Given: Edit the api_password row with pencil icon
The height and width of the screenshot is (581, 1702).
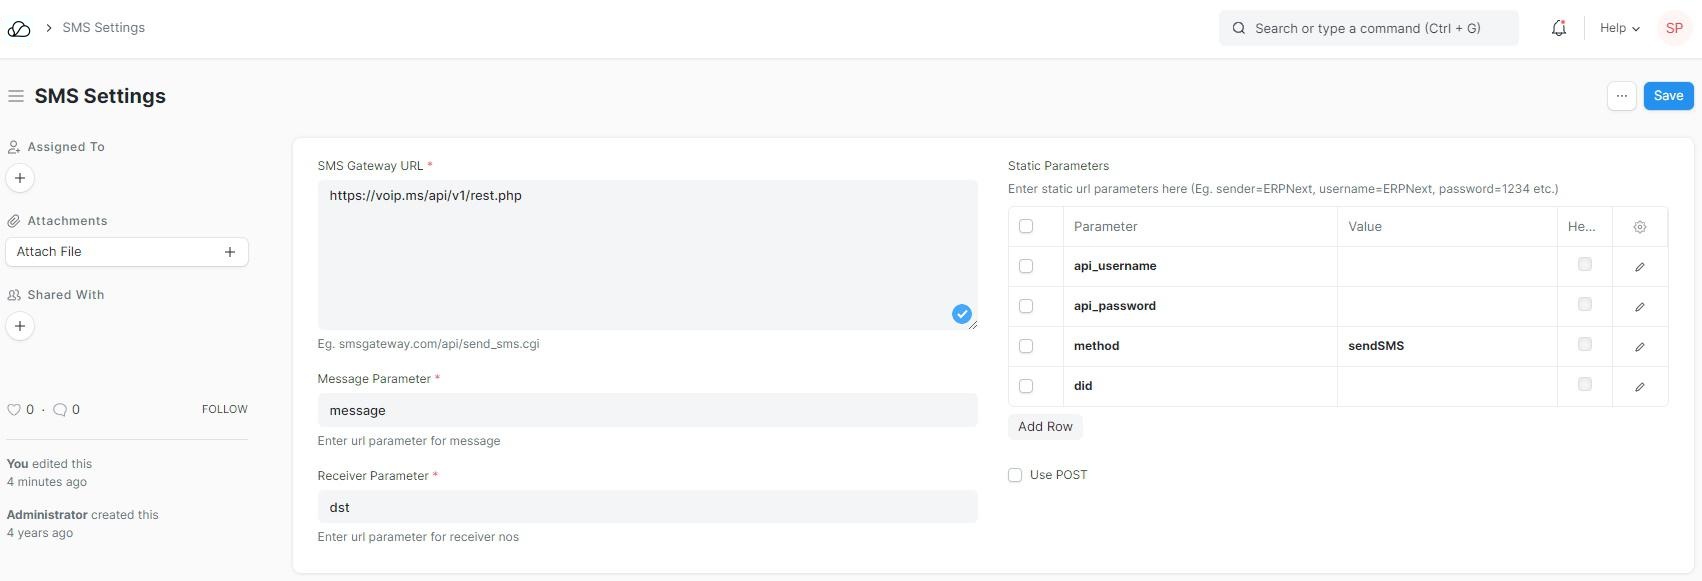Looking at the screenshot, I should (1639, 307).
